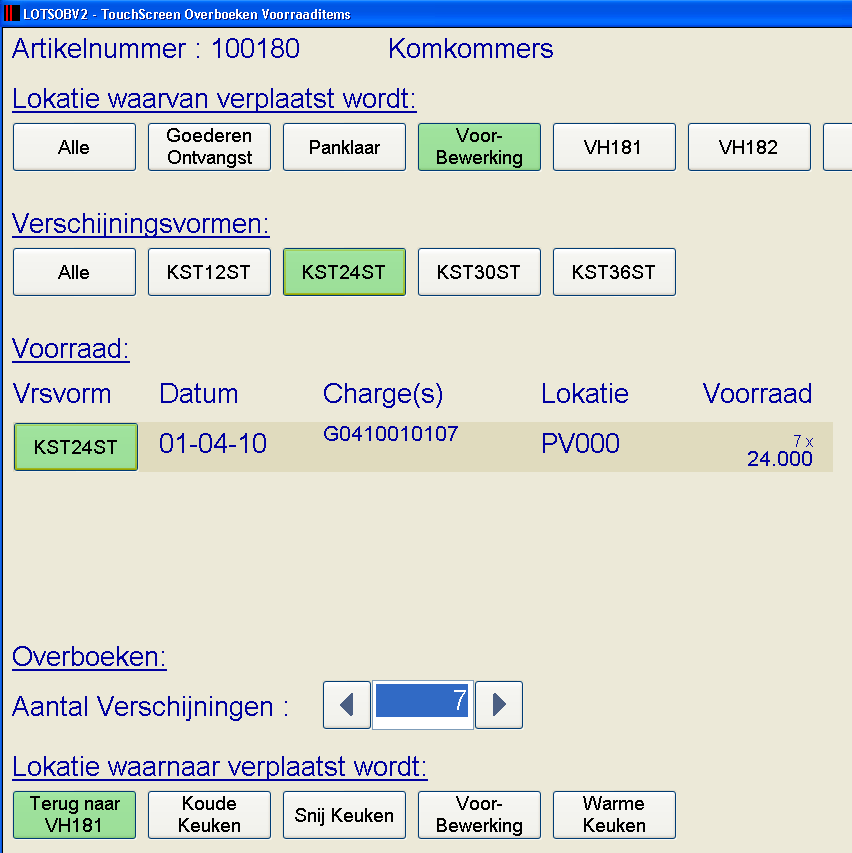The width and height of the screenshot is (852, 853).
Task: Click the underlined 'Voorraad:' heading
Action: pos(70,349)
